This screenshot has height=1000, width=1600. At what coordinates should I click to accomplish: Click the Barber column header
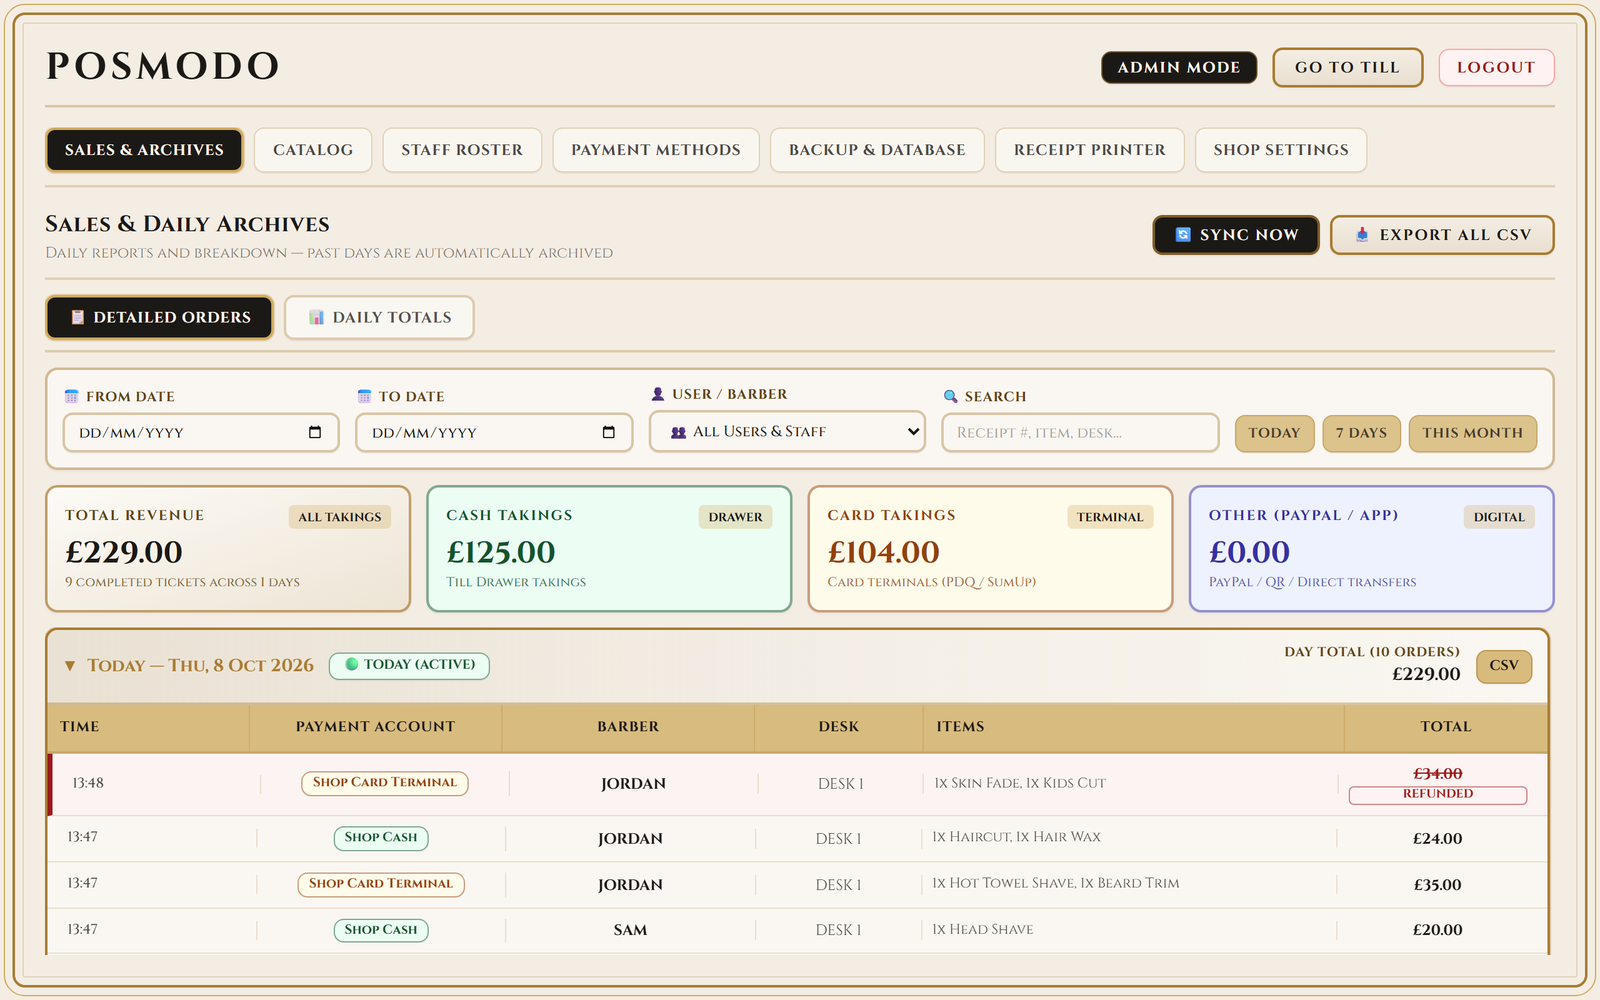click(628, 727)
